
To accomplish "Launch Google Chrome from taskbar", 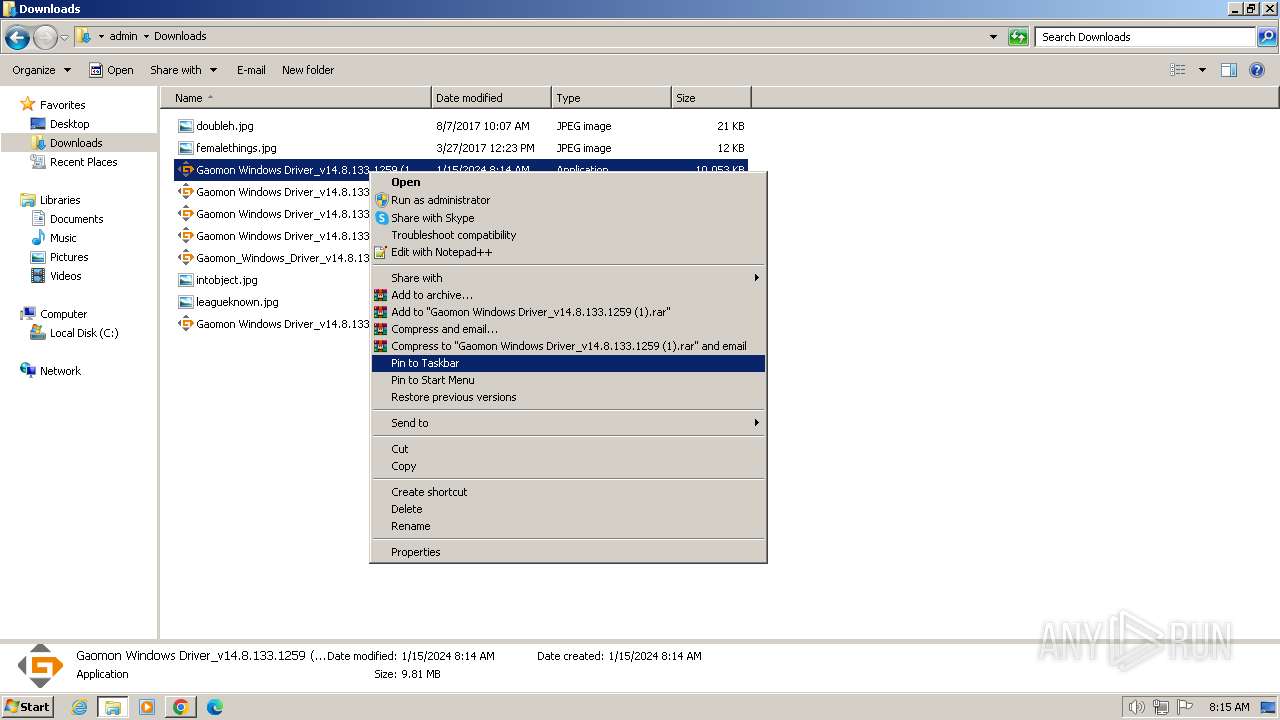I will 181,707.
